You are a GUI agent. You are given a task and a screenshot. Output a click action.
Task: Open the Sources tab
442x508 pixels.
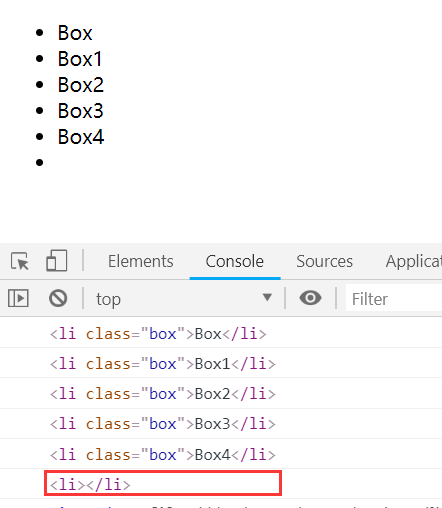pyautogui.click(x=324, y=261)
